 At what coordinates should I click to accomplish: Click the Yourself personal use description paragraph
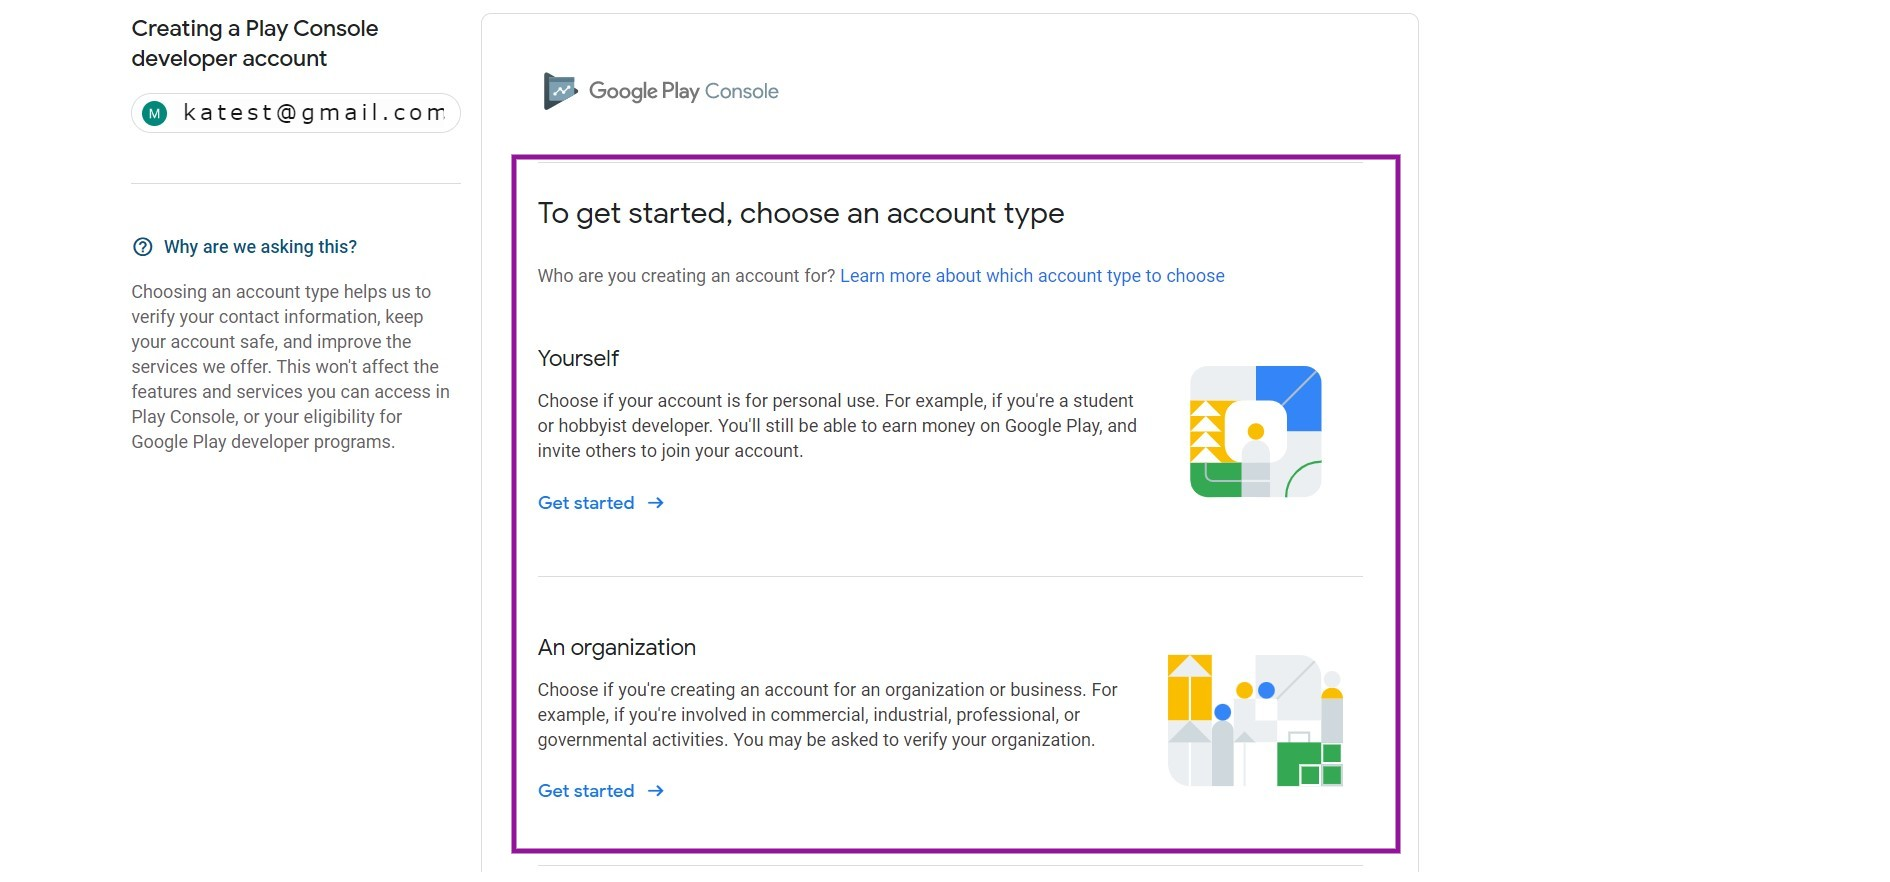836,426
